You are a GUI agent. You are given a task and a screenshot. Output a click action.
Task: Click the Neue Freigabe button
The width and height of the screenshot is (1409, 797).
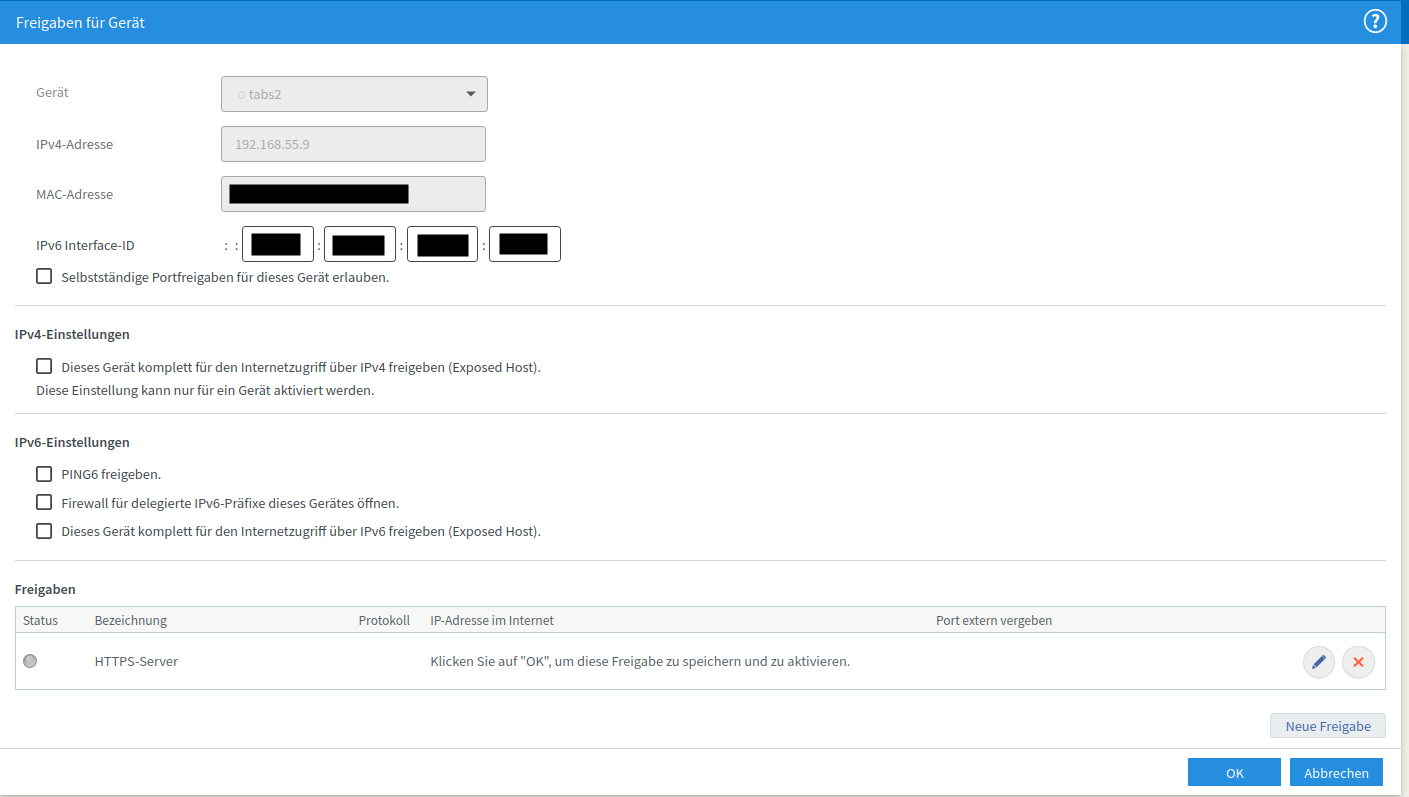click(x=1327, y=726)
